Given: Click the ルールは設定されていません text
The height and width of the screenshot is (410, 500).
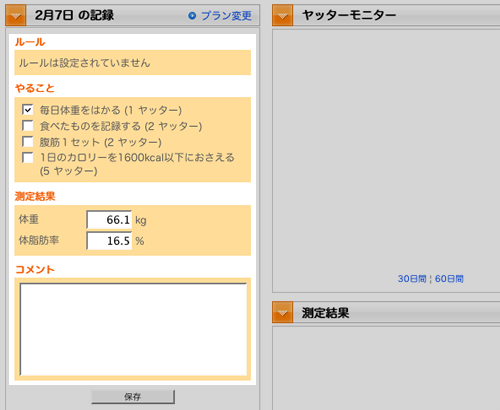Looking at the screenshot, I should [x=84, y=63].
